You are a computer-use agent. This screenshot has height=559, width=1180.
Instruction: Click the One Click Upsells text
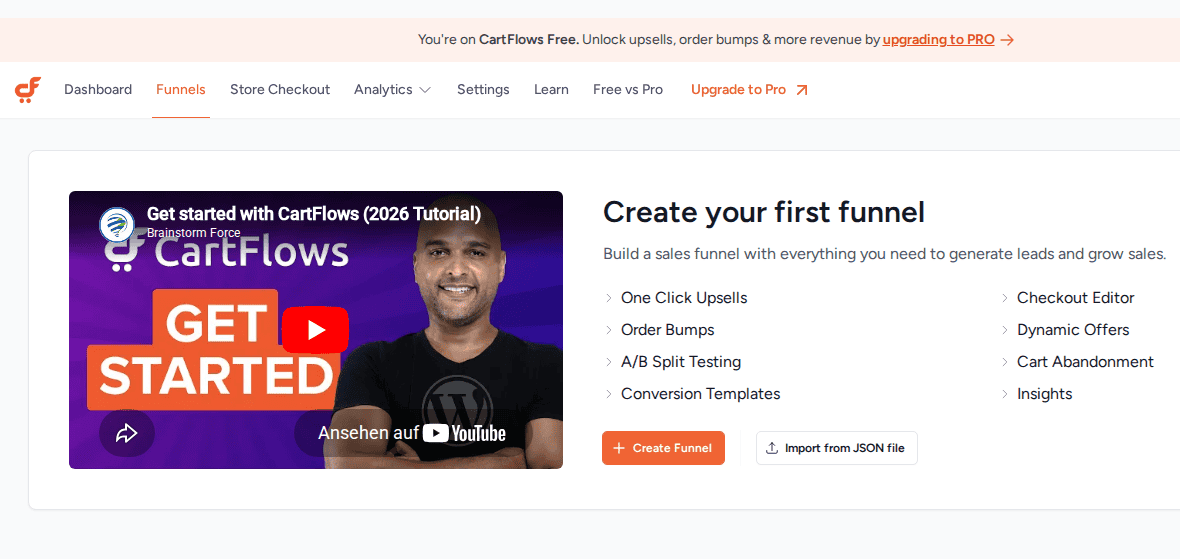[x=684, y=298]
